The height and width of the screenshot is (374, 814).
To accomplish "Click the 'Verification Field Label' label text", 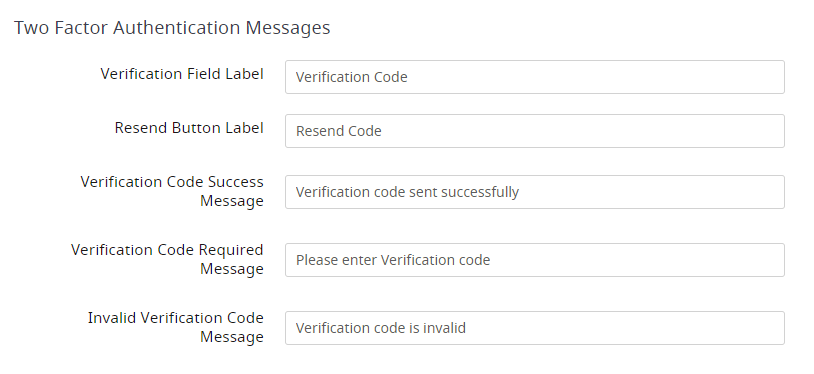I will [182, 74].
